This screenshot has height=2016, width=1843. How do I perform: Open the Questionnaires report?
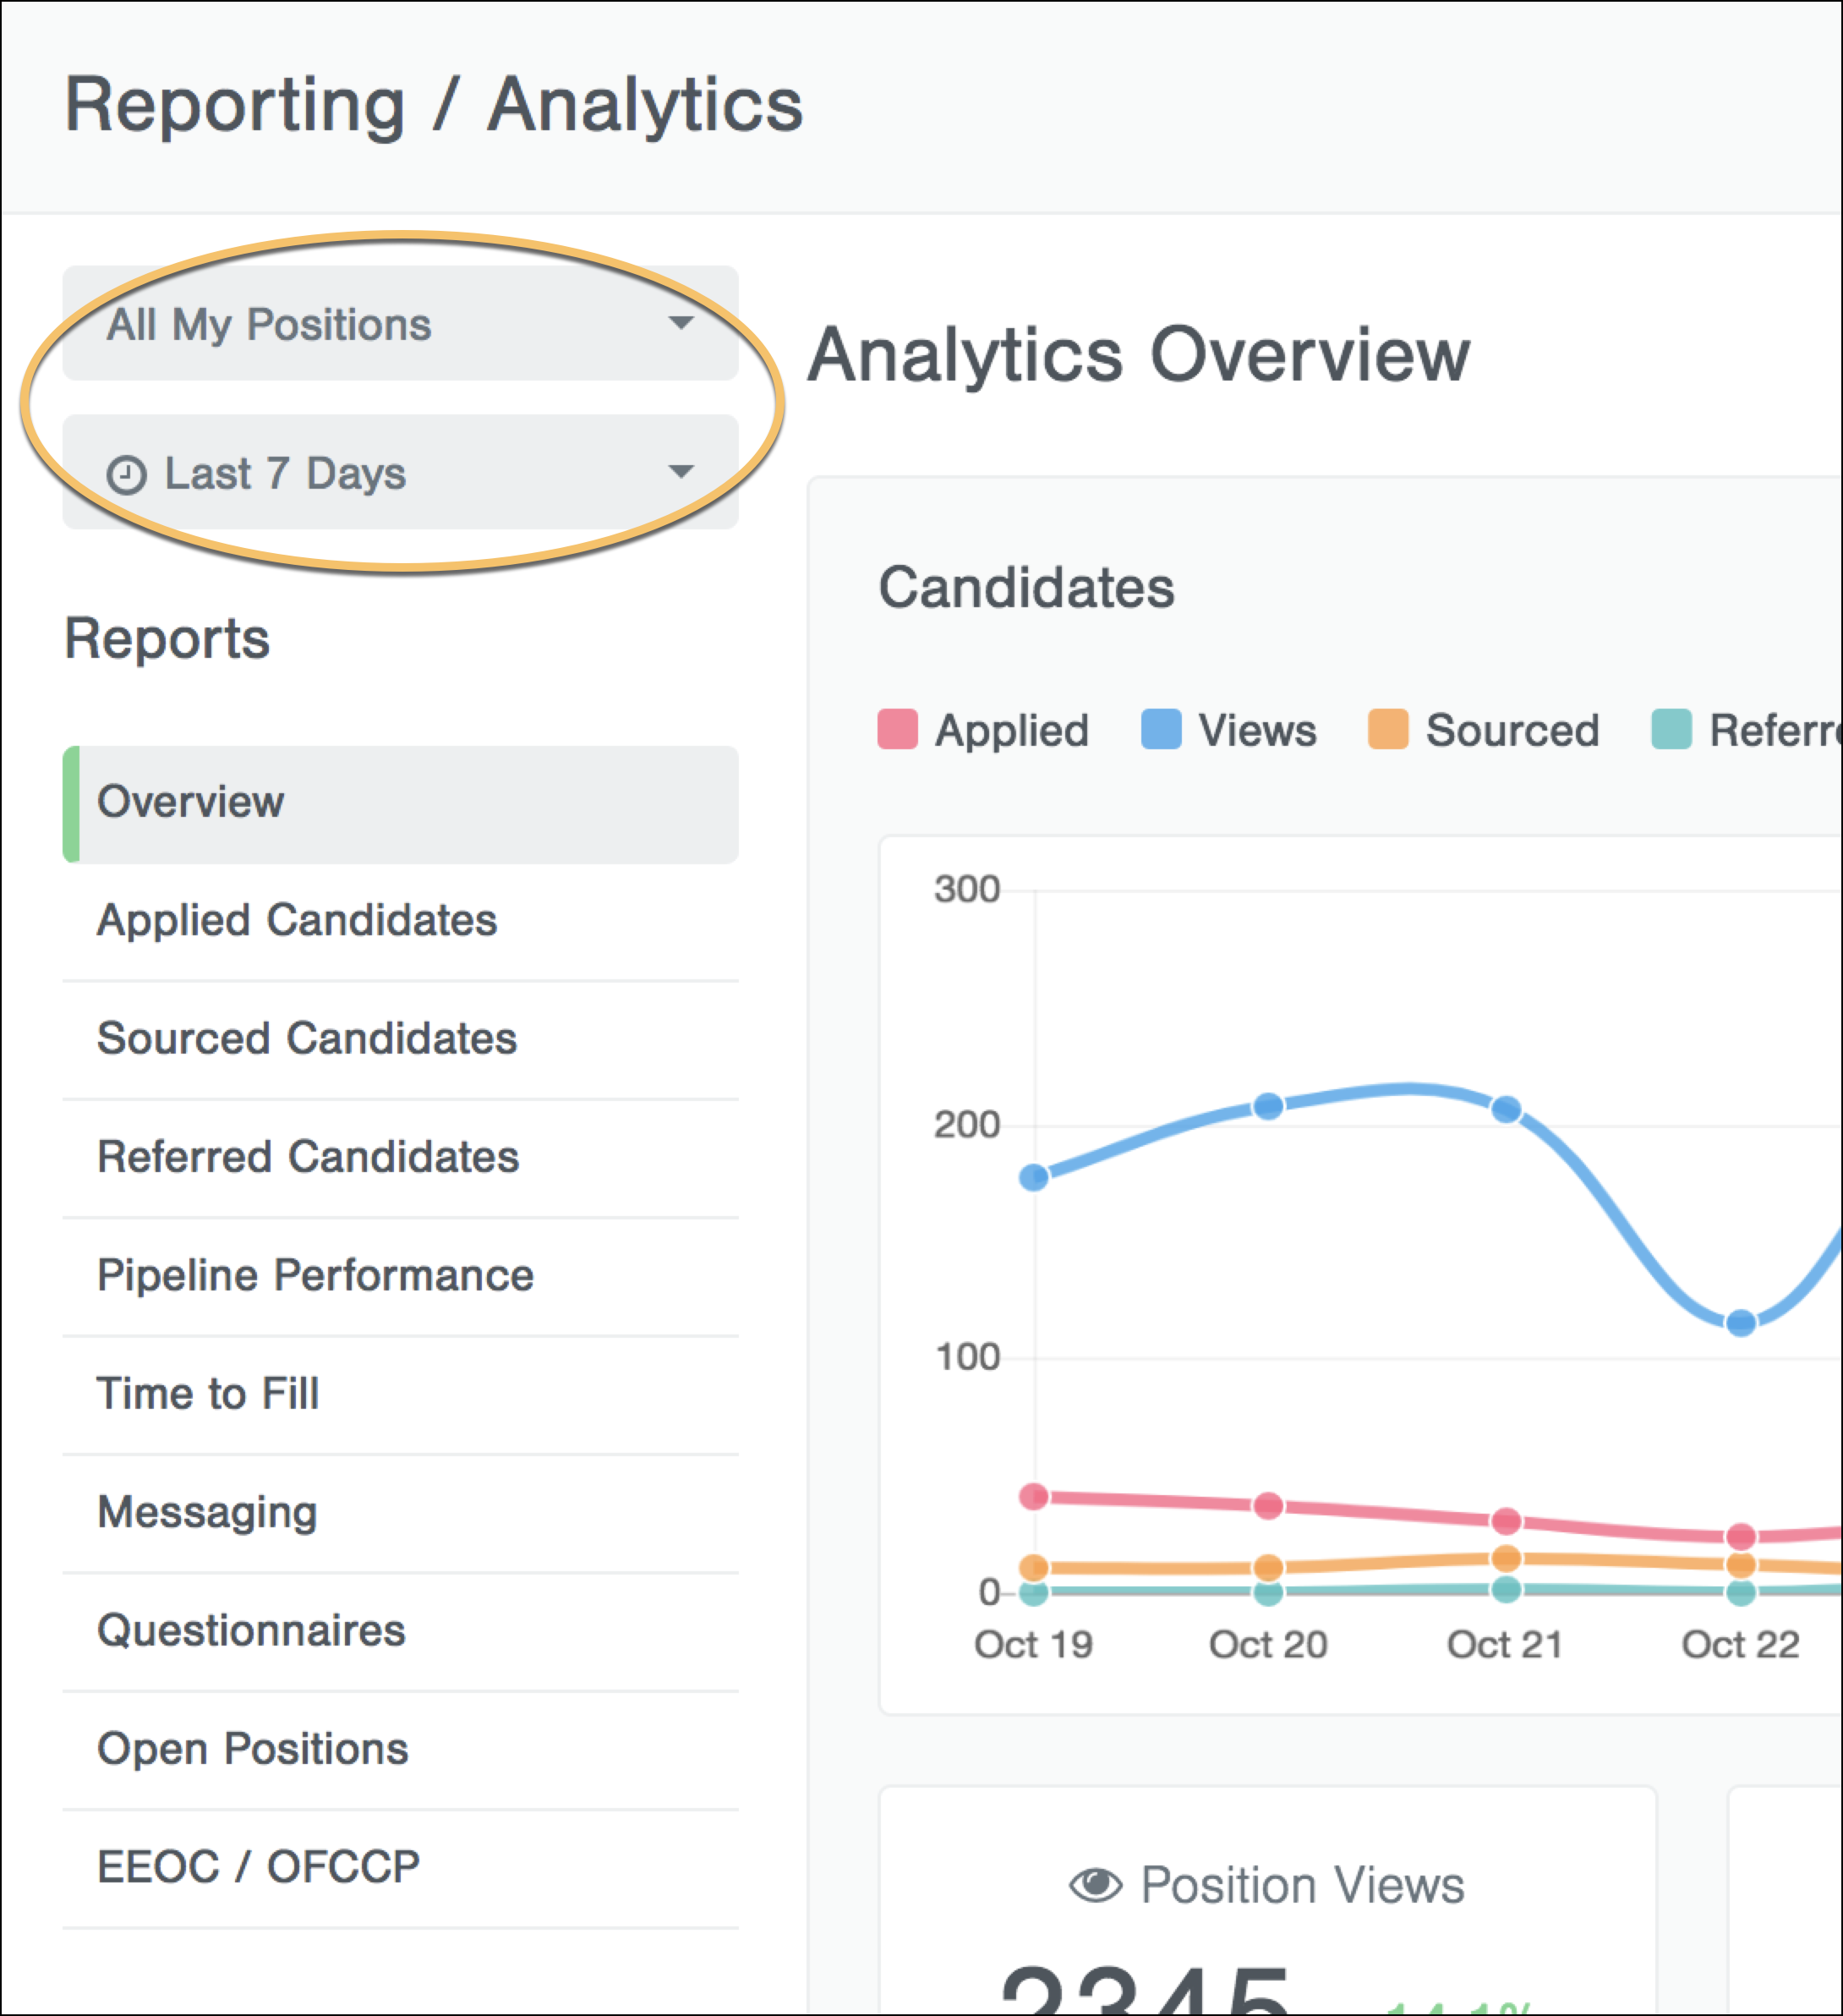(x=251, y=1630)
